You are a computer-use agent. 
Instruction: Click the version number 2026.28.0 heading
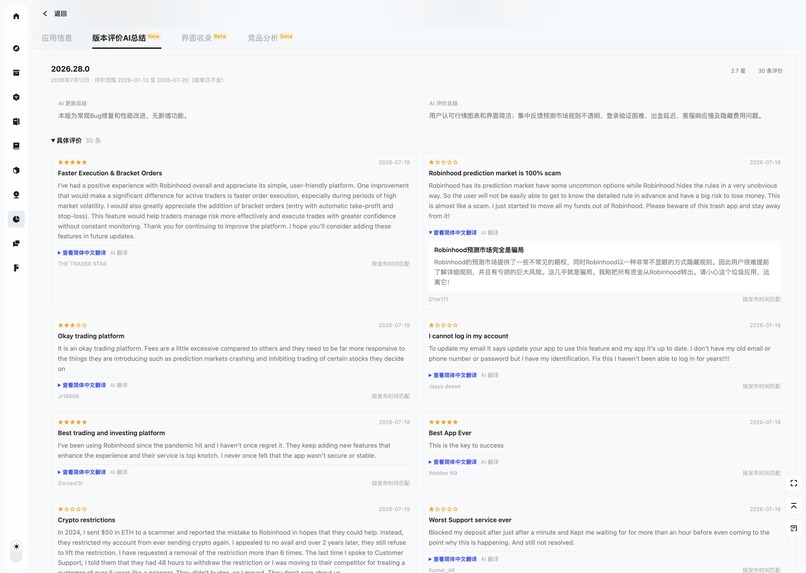70,69
